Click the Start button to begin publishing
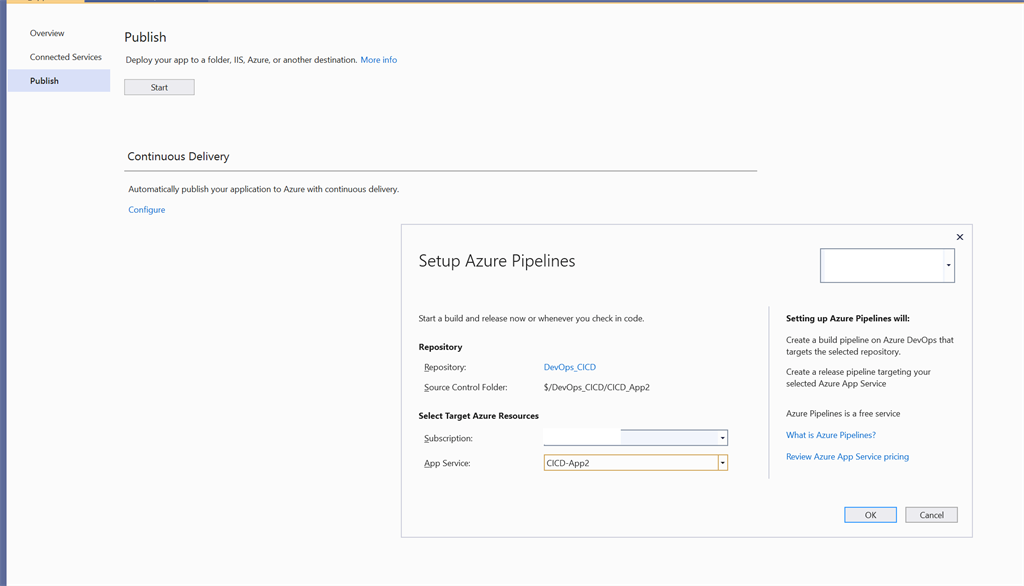This screenshot has height=586, width=1024. click(158, 87)
